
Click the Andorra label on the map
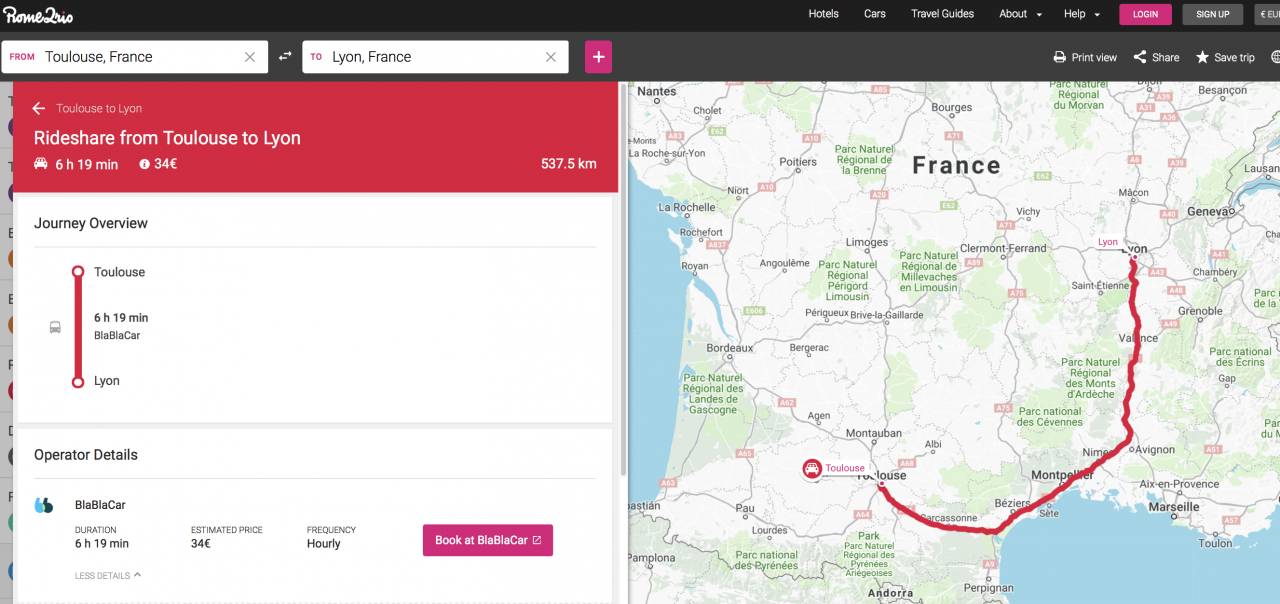pyautogui.click(x=890, y=592)
